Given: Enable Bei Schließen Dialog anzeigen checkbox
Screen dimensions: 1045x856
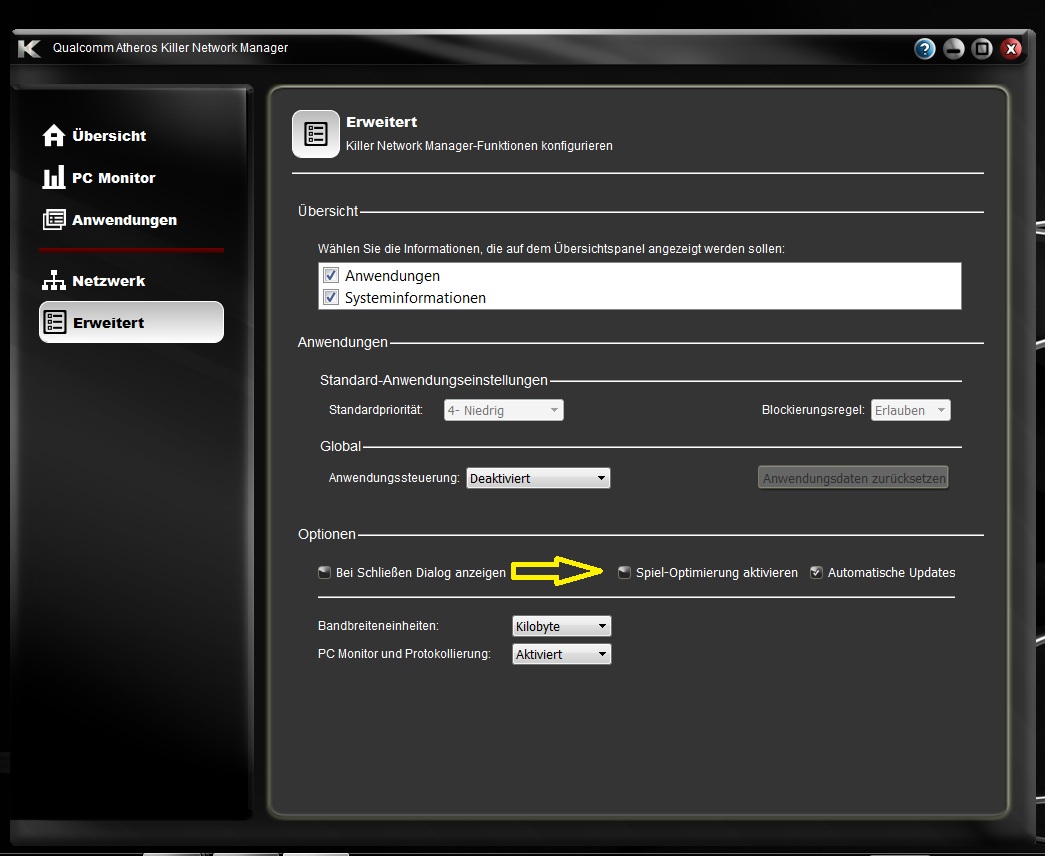Looking at the screenshot, I should (x=324, y=573).
